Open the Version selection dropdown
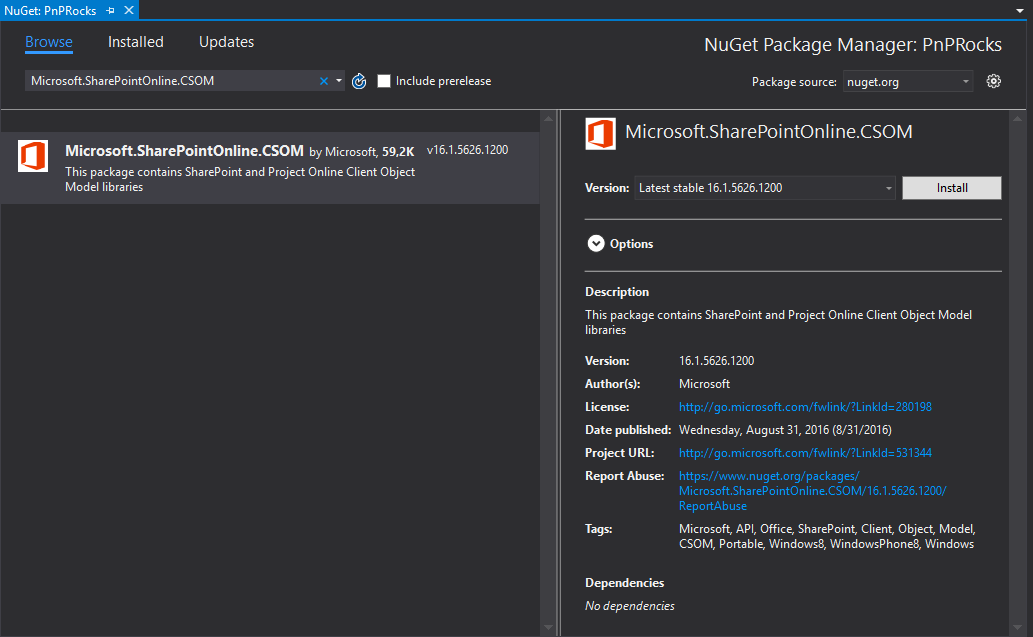The image size is (1033, 637). pos(886,187)
